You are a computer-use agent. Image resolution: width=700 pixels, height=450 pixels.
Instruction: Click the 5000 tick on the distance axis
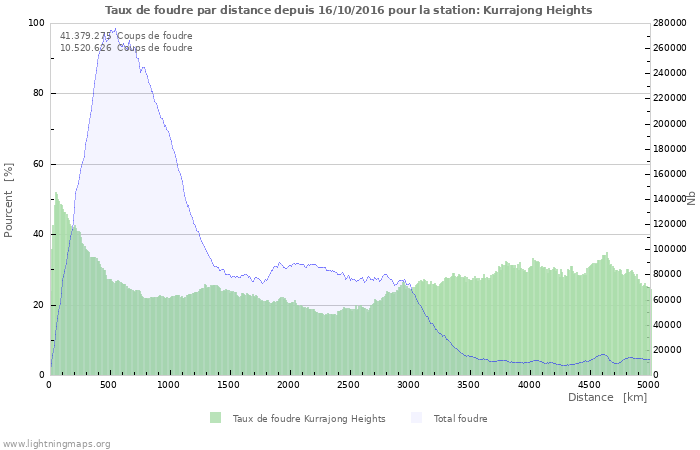click(648, 384)
